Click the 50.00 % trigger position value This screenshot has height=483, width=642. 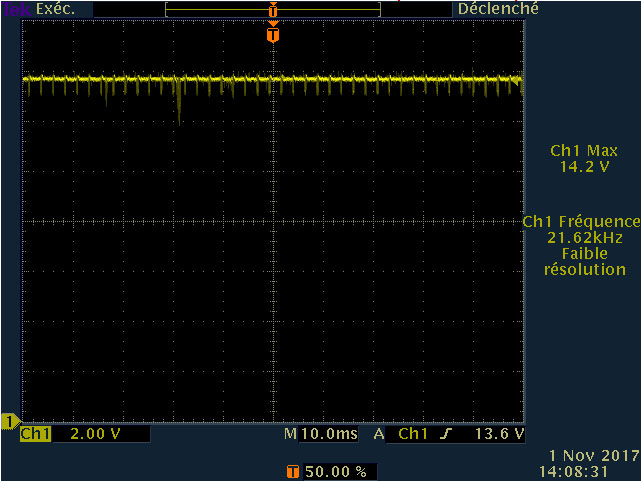click(336, 472)
